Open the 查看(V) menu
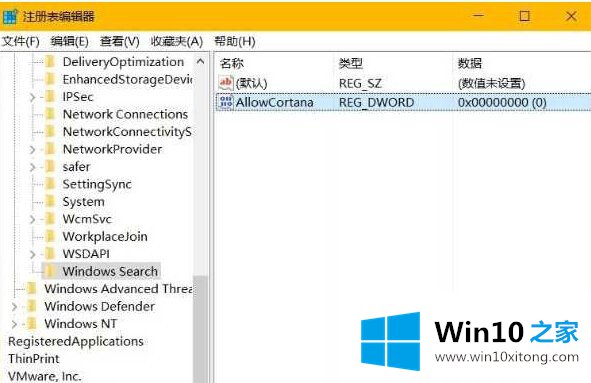Viewport: 591px width, 383px height. pyautogui.click(x=119, y=41)
